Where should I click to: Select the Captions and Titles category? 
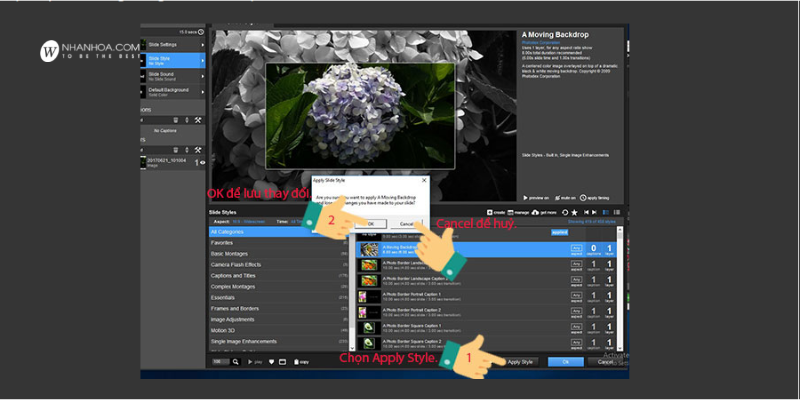pyautogui.click(x=279, y=276)
